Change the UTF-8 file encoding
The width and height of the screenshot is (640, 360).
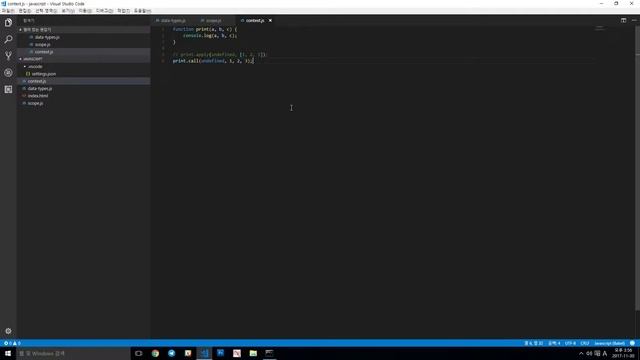coord(571,343)
